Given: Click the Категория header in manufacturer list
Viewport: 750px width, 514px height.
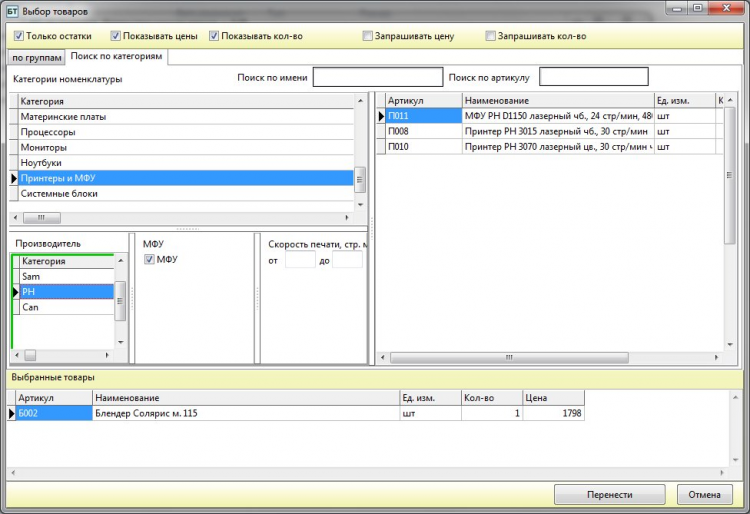Looking at the screenshot, I should (x=66, y=261).
